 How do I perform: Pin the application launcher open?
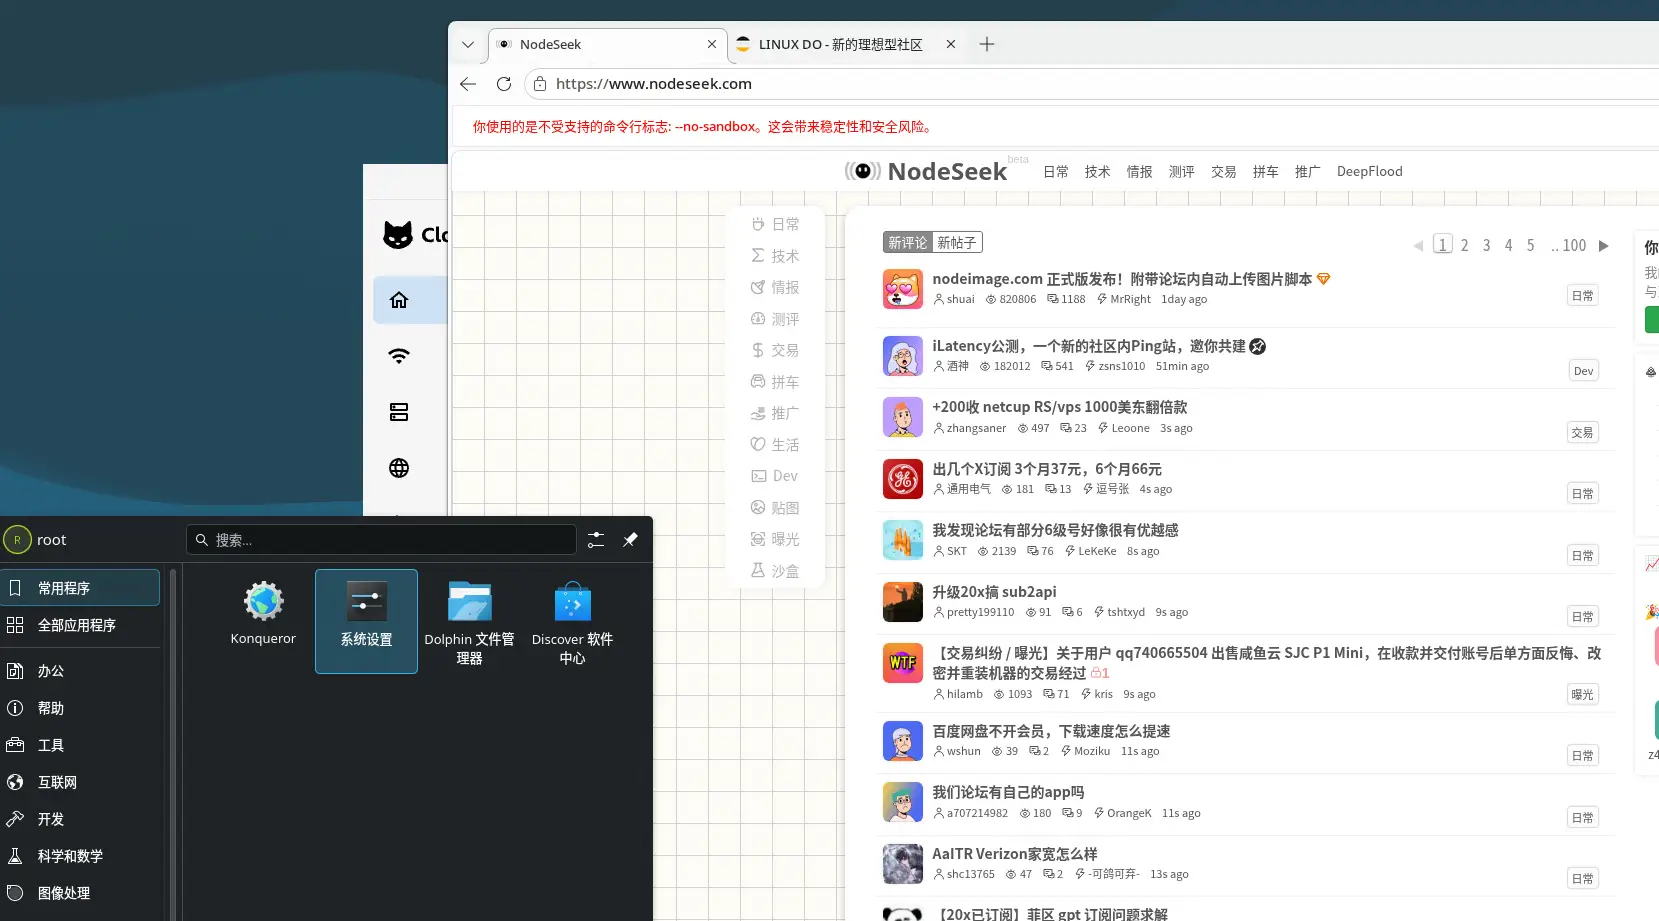point(630,540)
